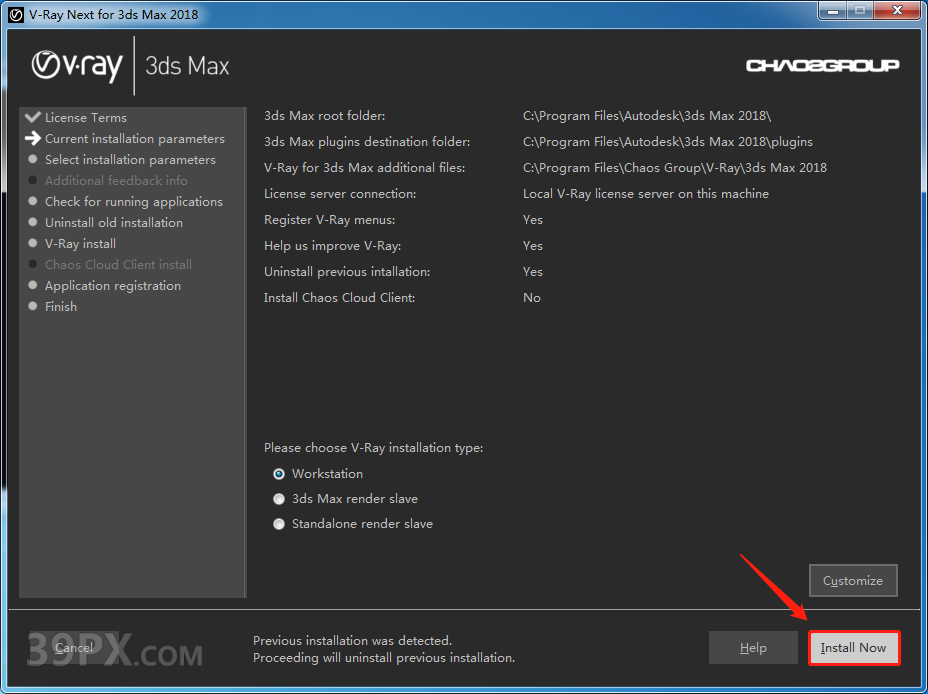928x694 pixels.
Task: Click 'Please choose V-Ray installation type:' text
Action: tap(373, 448)
